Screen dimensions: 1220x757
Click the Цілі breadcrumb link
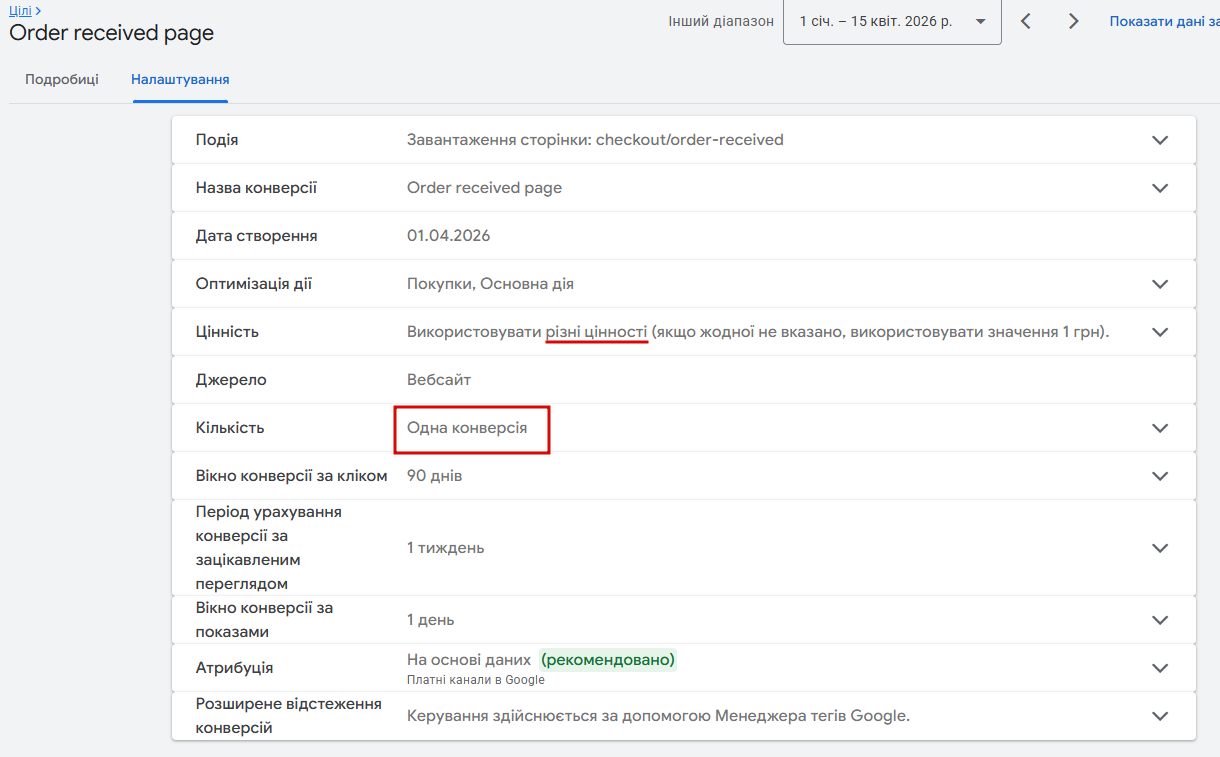coord(20,11)
